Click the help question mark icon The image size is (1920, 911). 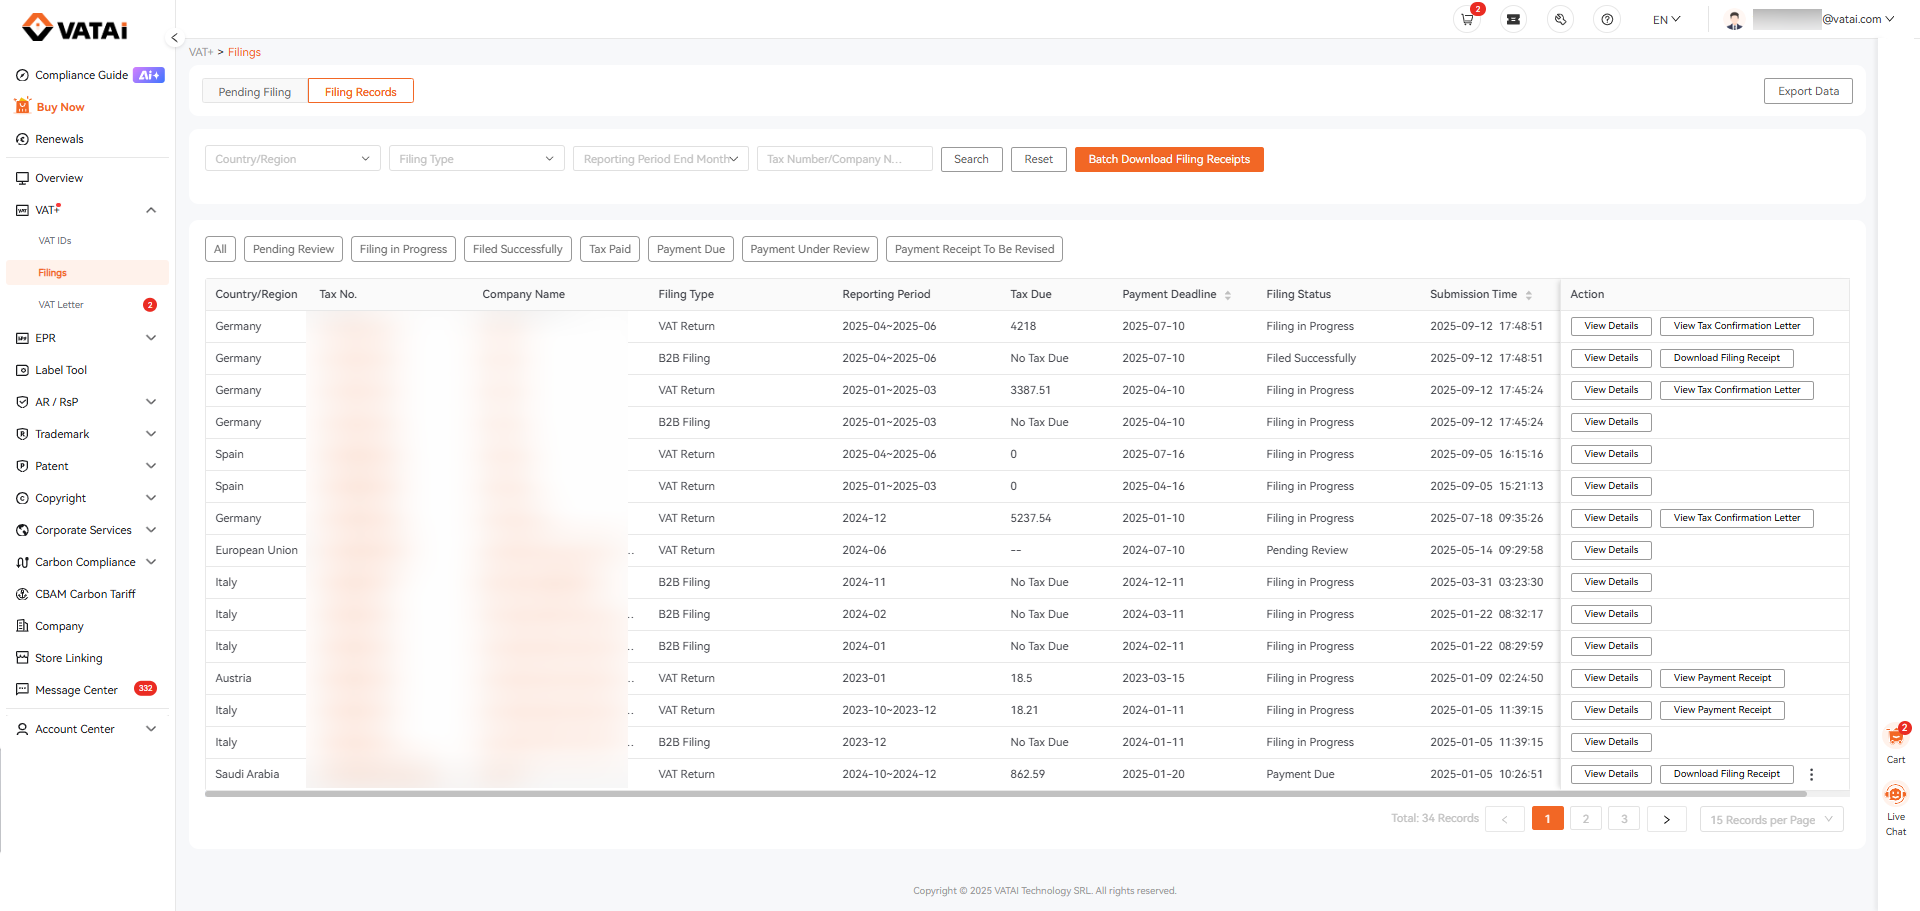point(1607,19)
